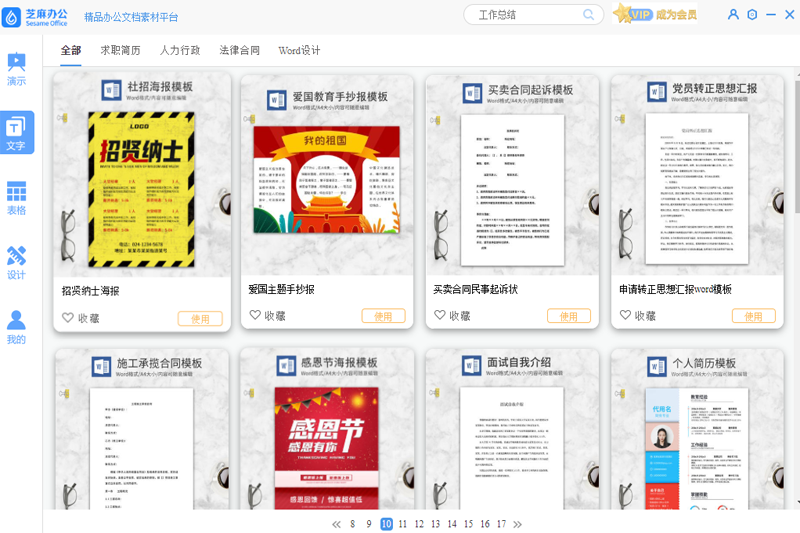Switch to the Word设计 tab

pyautogui.click(x=299, y=50)
